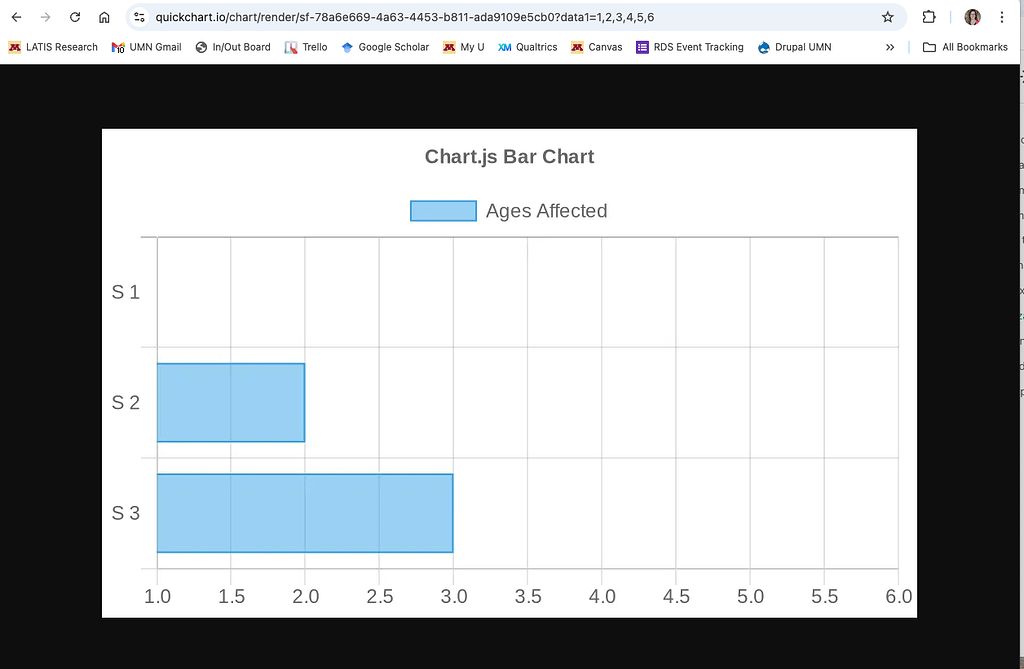
Task: Open the three-dot browser menu
Action: 1002,17
